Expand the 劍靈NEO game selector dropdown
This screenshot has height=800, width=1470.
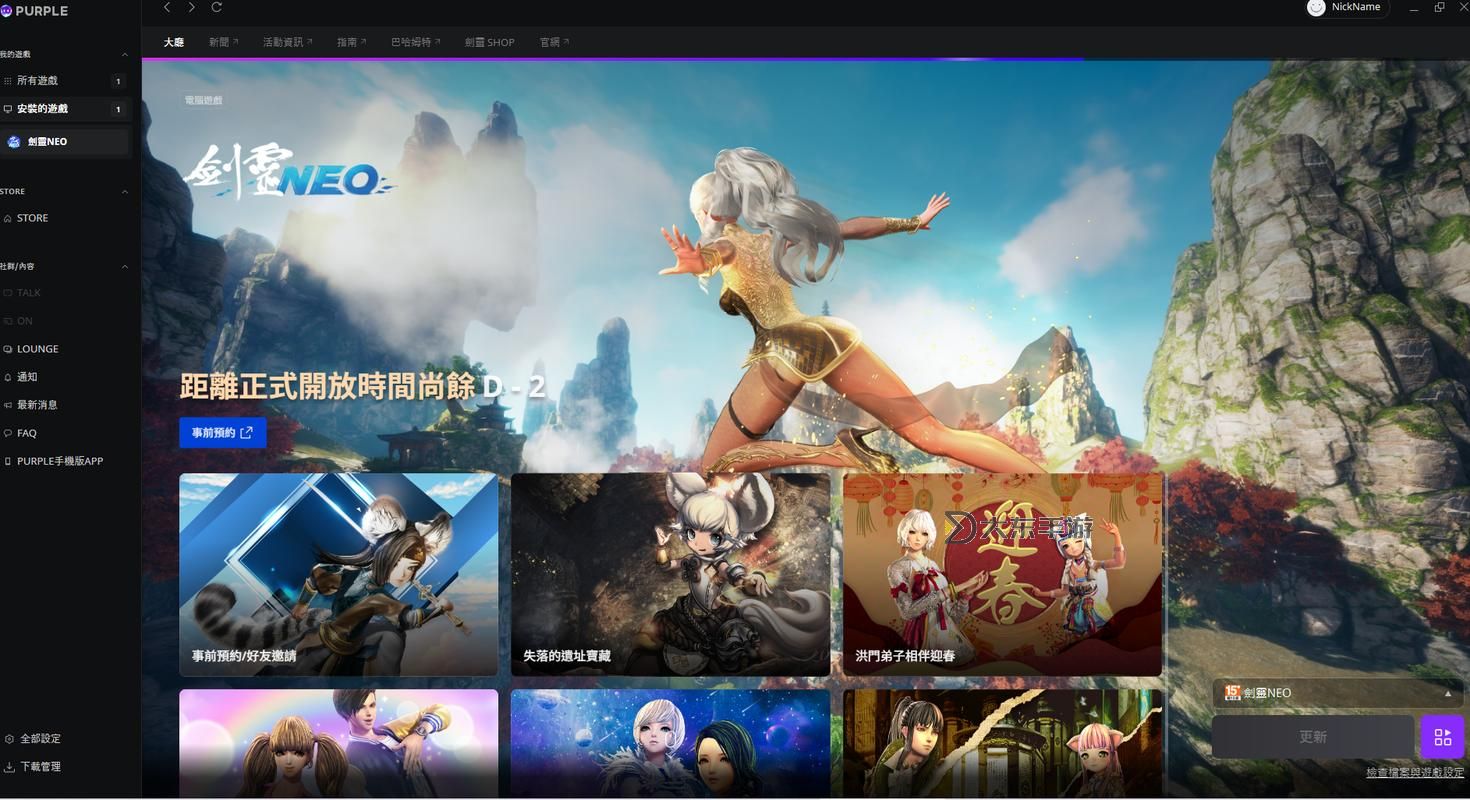tap(1338, 693)
